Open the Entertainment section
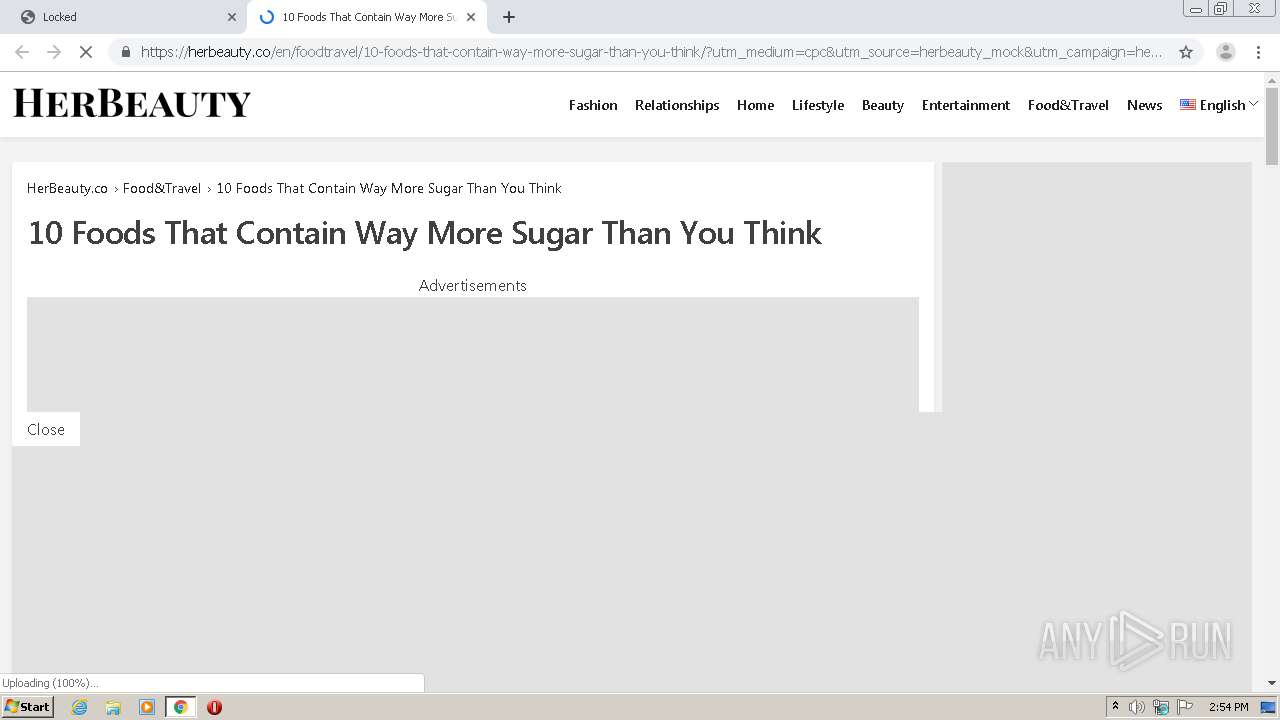Screen dimensions: 1280x720 click(966, 105)
